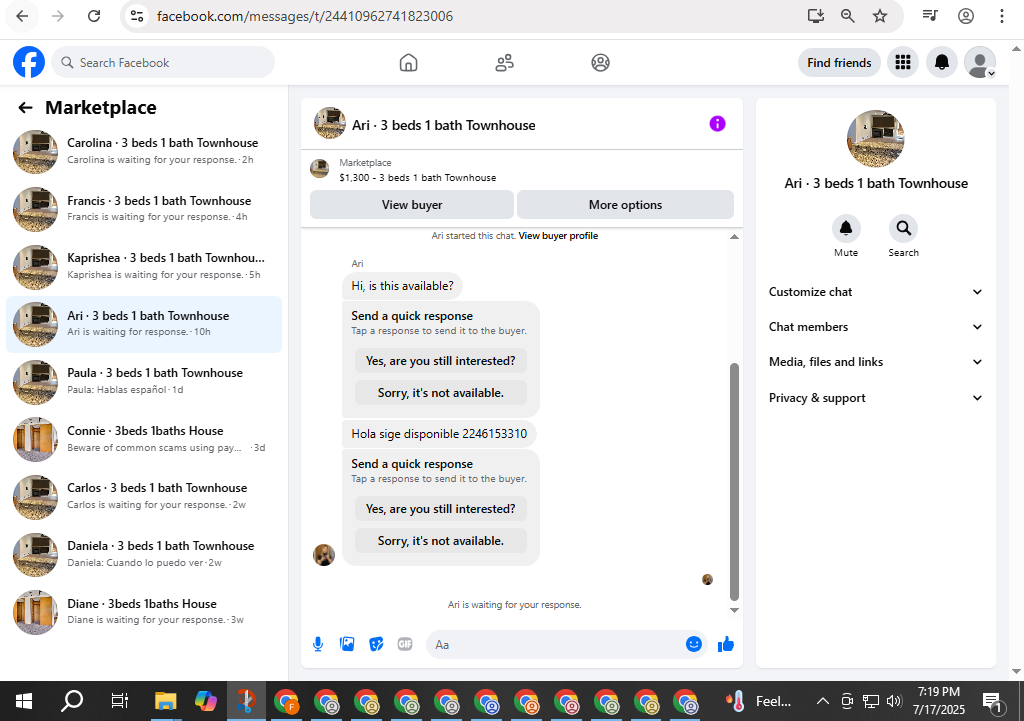Attach a photo with the image icon
The image size is (1024, 721).
pyautogui.click(x=347, y=645)
